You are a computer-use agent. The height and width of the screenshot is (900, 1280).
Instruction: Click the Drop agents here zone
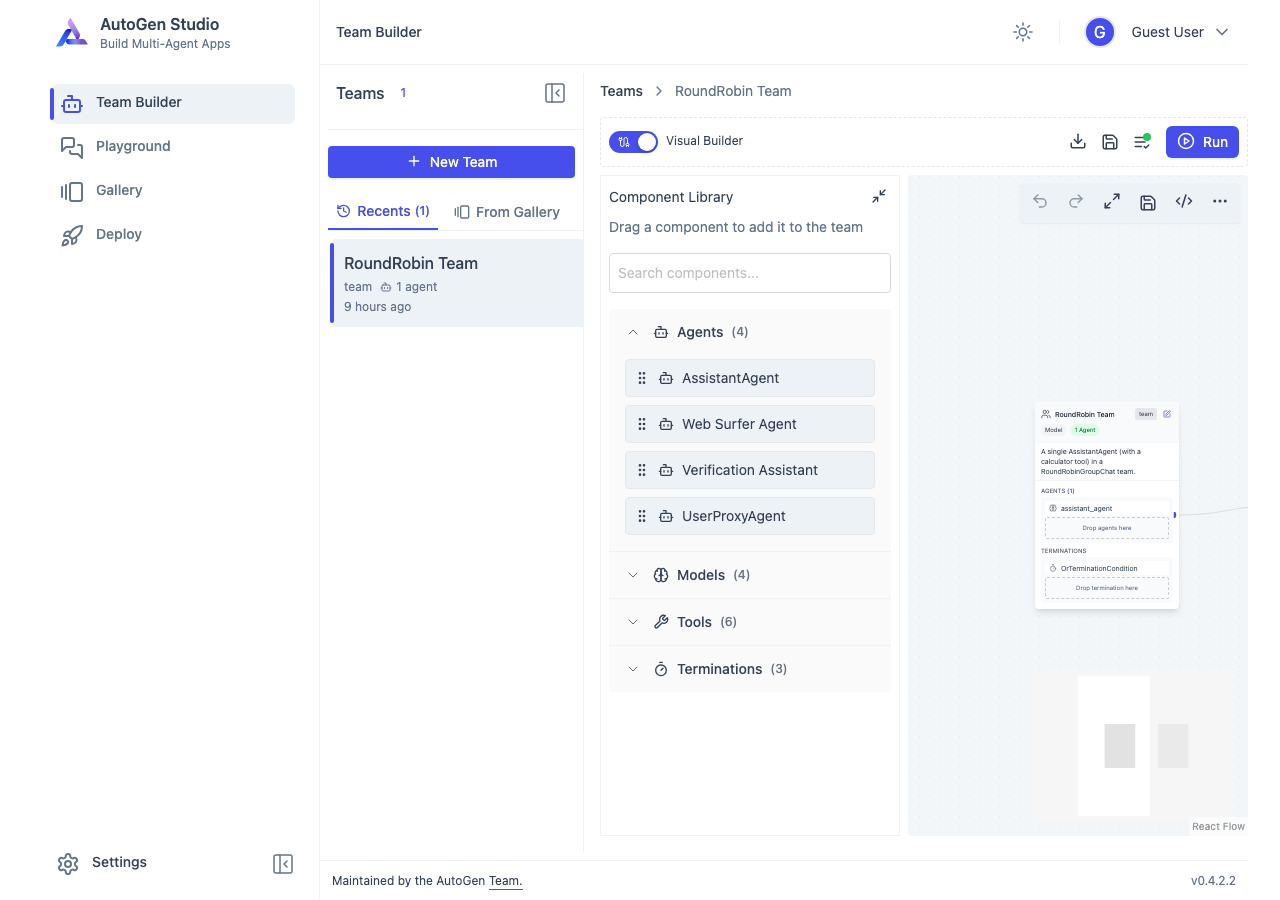tap(1107, 528)
